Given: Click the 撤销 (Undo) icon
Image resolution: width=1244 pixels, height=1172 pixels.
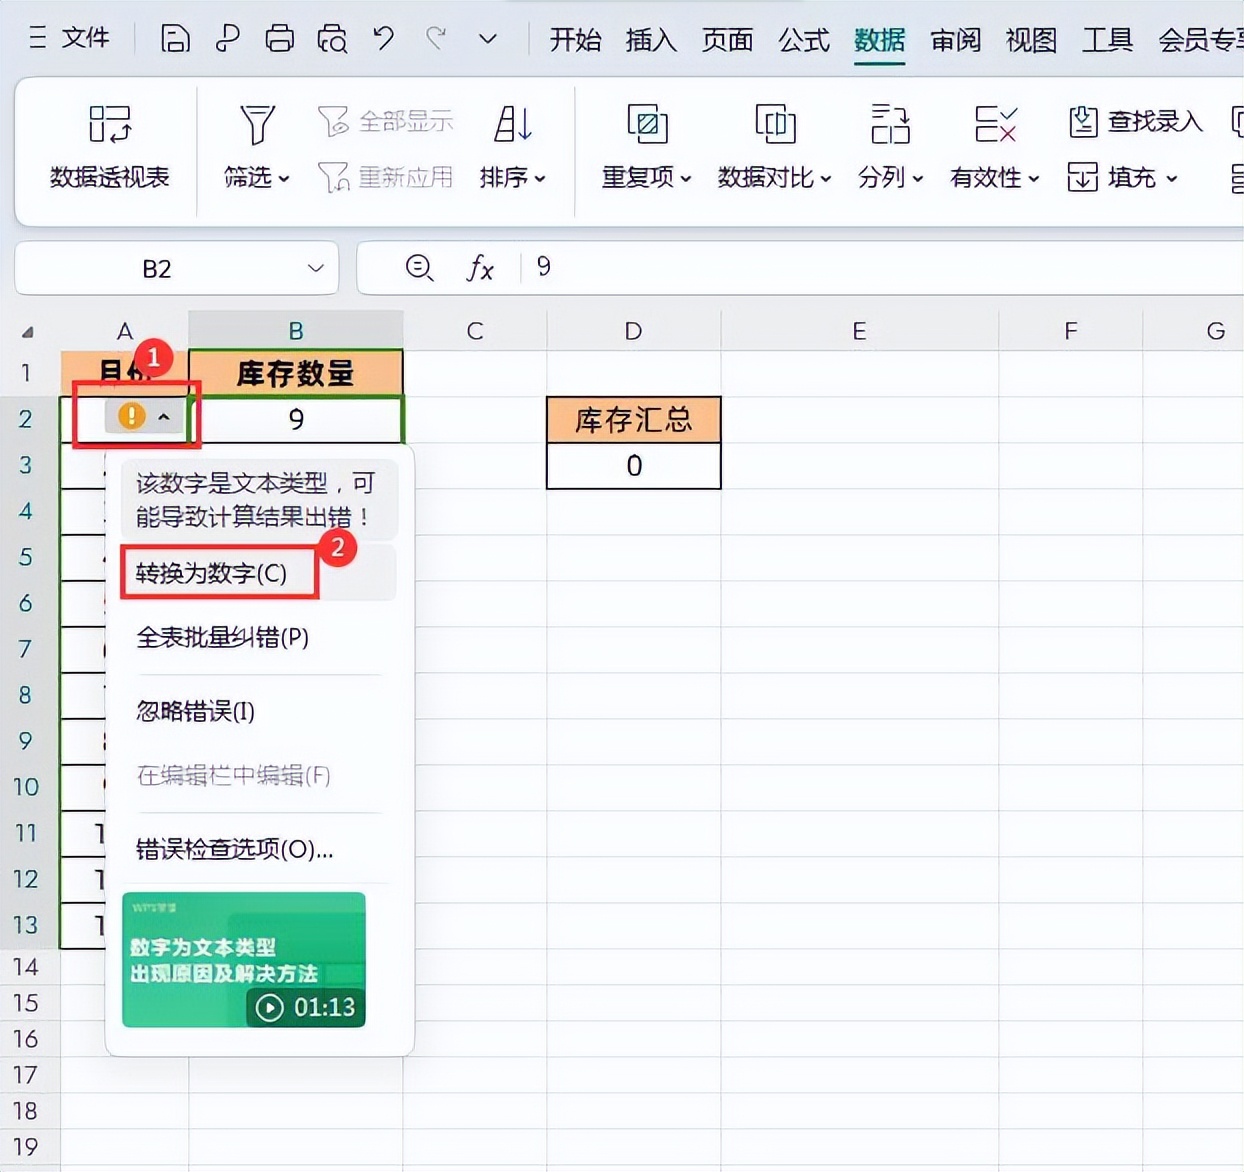Looking at the screenshot, I should coord(383,39).
